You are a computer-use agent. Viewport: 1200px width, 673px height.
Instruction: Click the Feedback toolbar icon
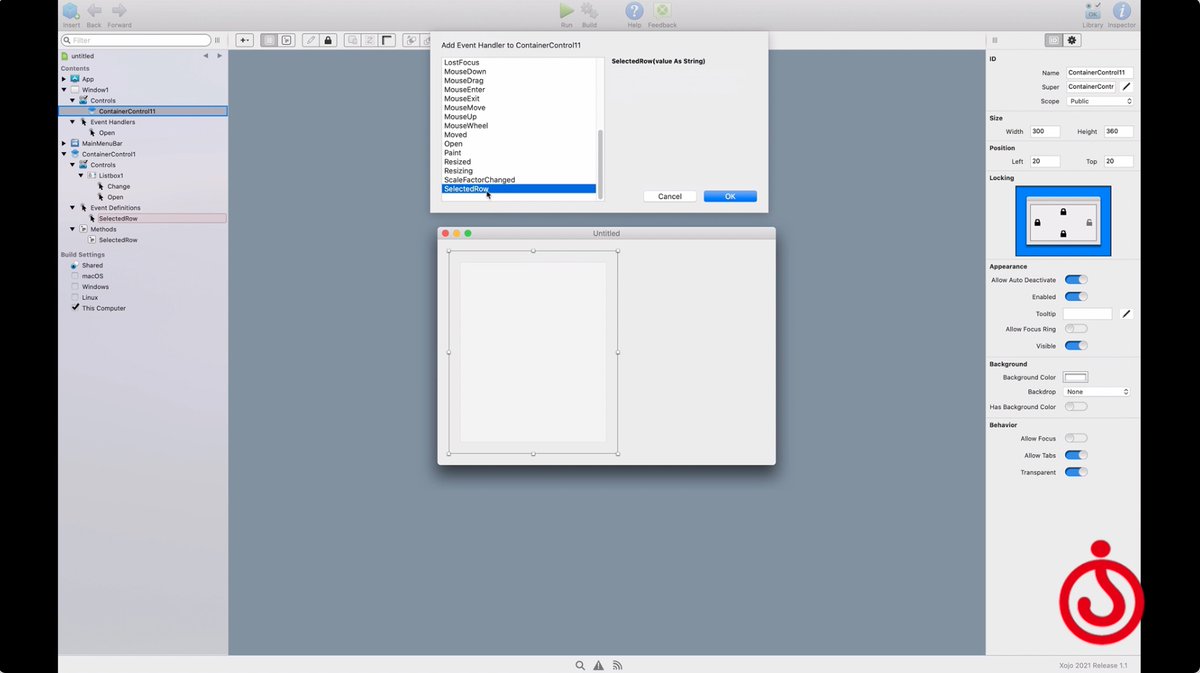[x=662, y=11]
